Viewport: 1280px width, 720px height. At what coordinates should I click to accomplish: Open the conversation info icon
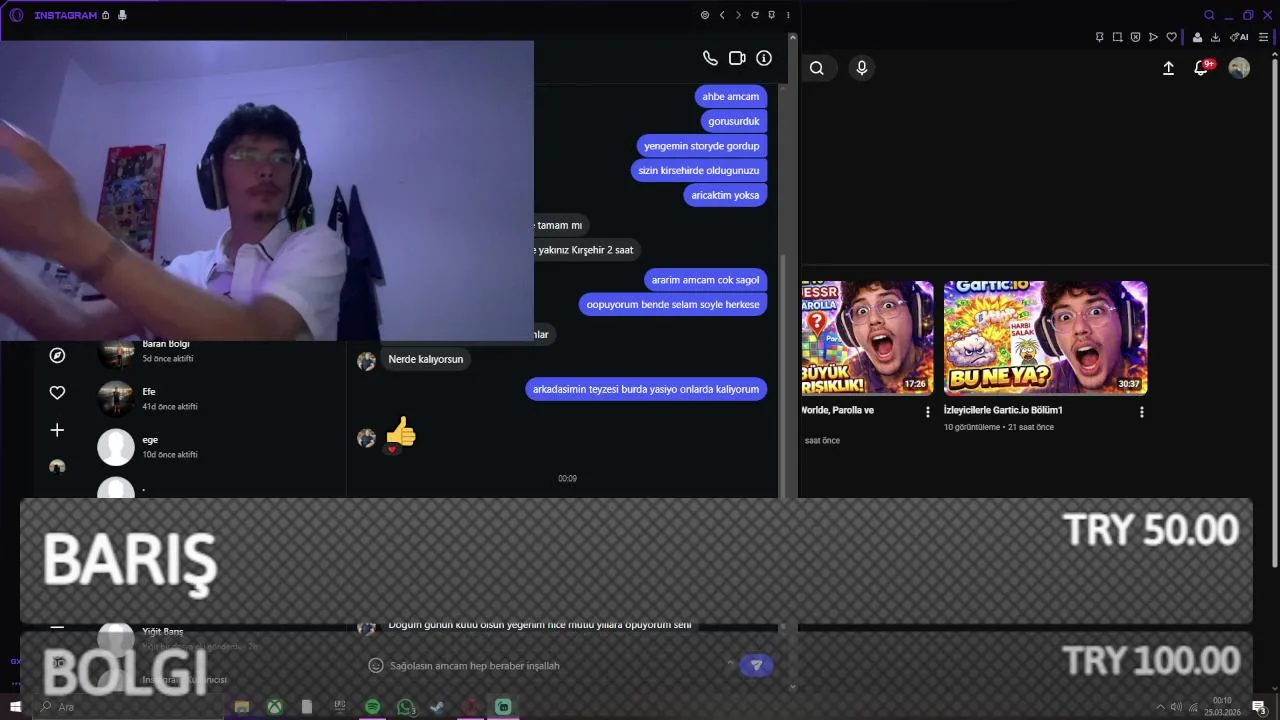pos(764,58)
